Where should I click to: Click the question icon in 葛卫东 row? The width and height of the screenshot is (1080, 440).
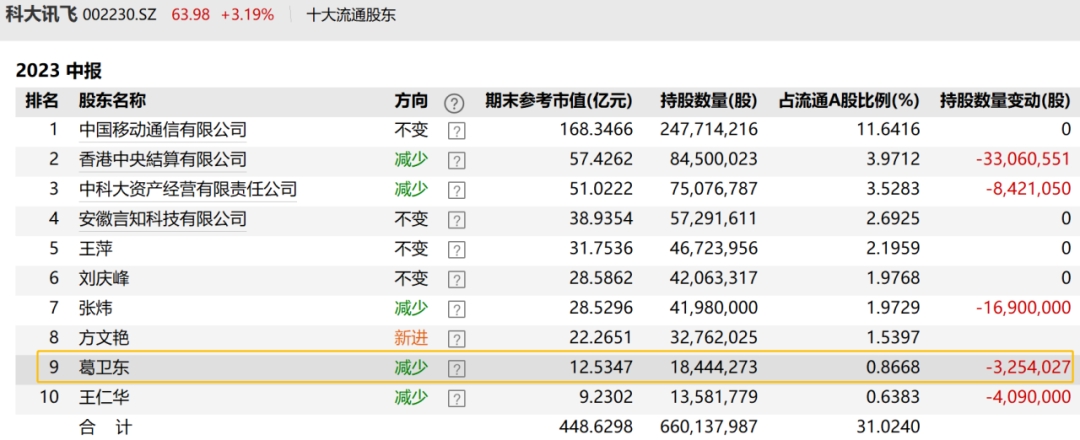pyautogui.click(x=456, y=368)
